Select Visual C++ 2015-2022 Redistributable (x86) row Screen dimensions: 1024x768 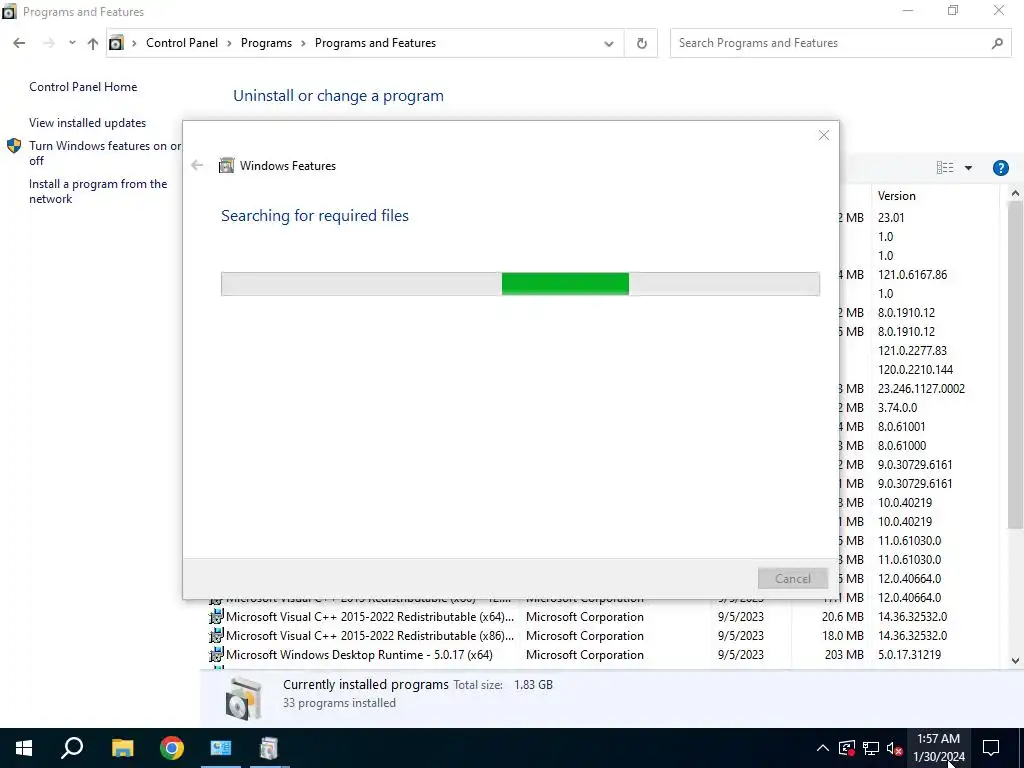click(x=603, y=635)
